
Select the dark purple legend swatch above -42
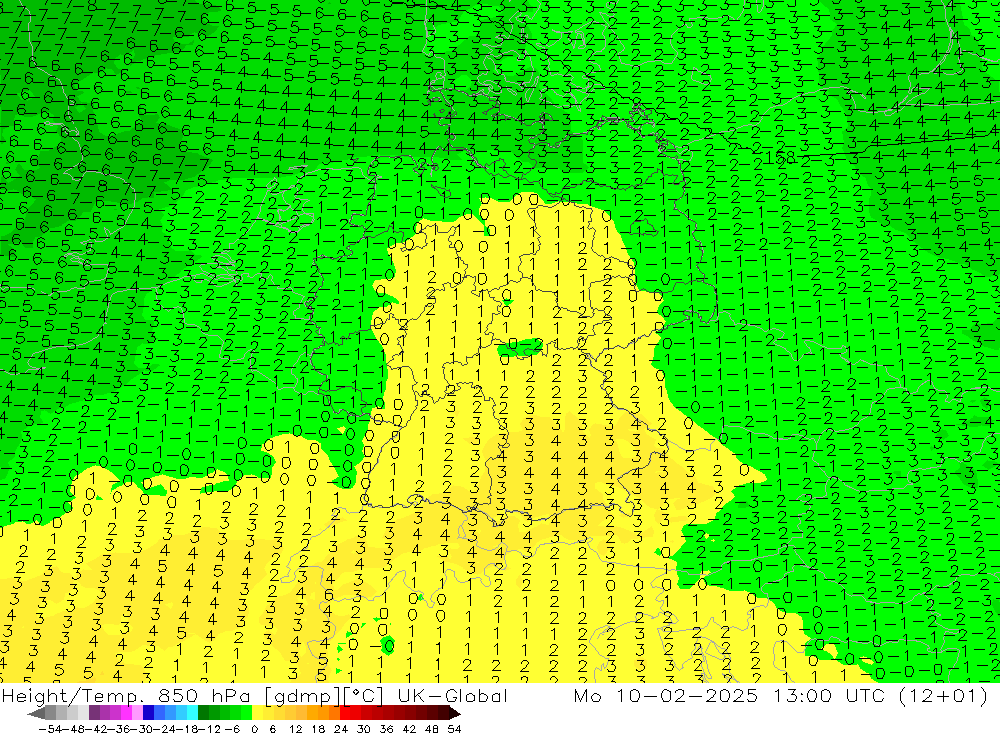(94, 713)
